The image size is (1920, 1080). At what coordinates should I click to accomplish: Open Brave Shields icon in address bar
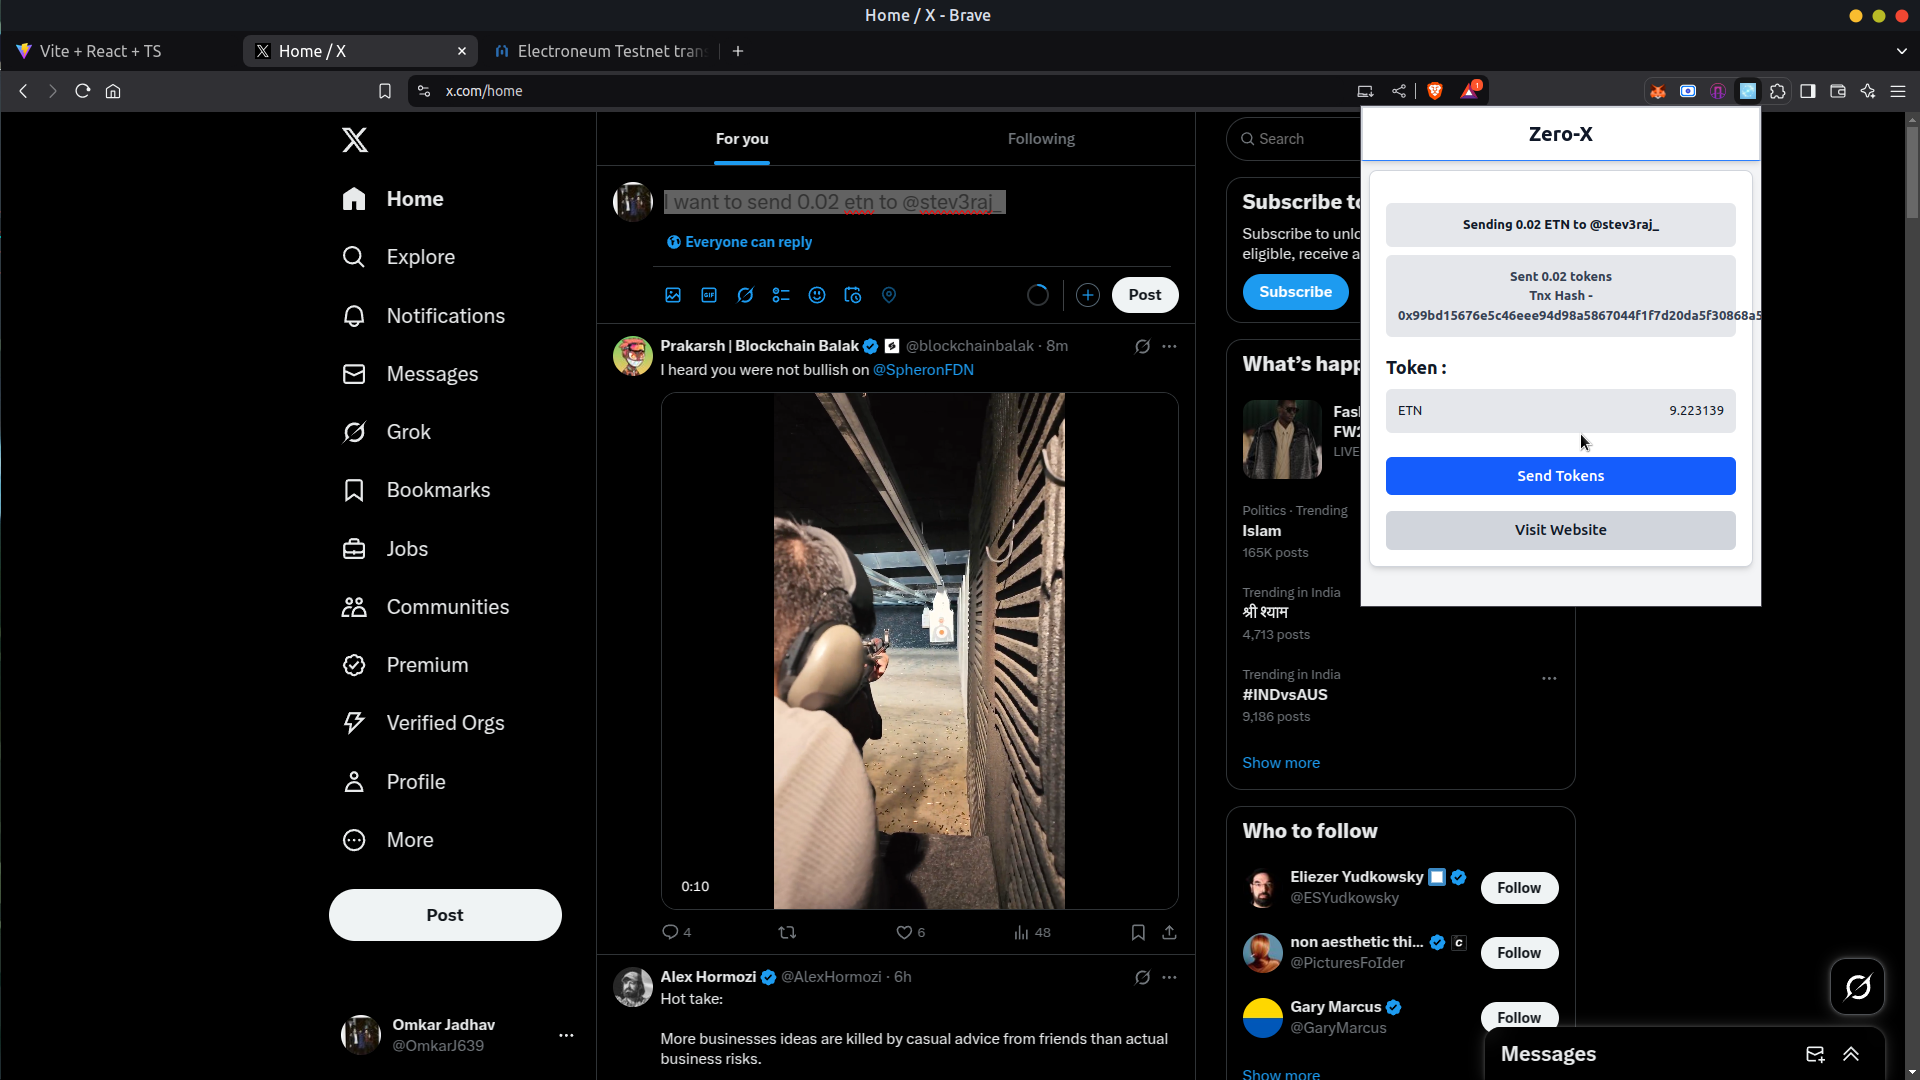(x=1435, y=91)
